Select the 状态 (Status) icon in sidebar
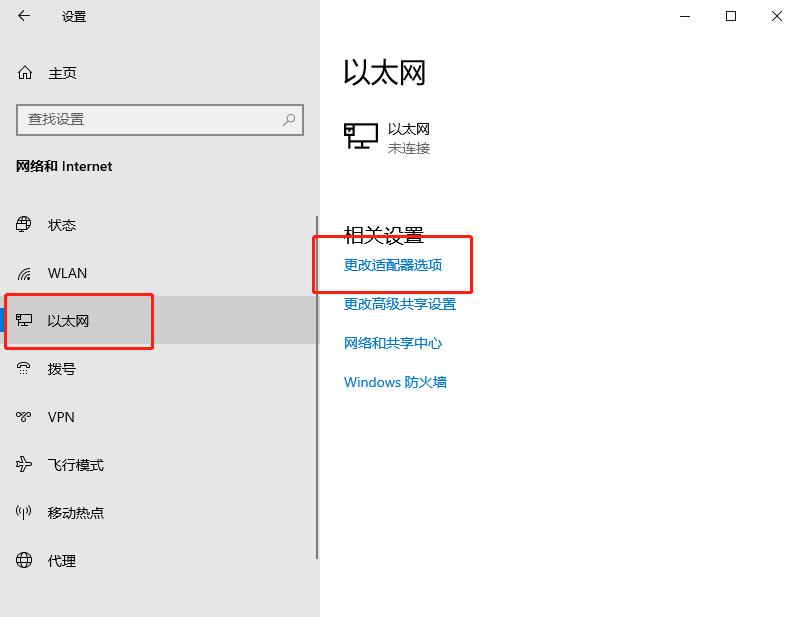 tap(25, 225)
